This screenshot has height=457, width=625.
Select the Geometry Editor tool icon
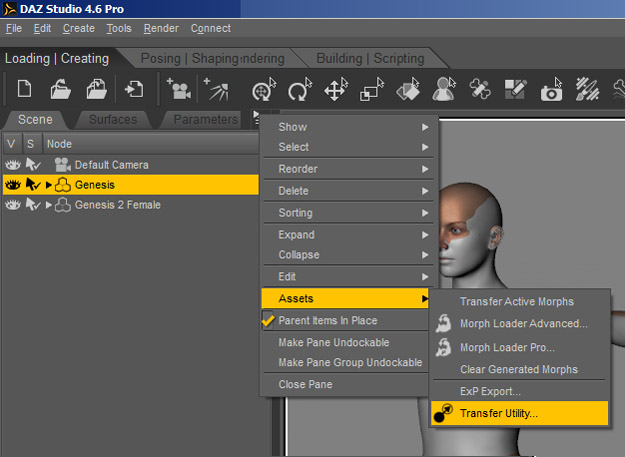click(515, 89)
